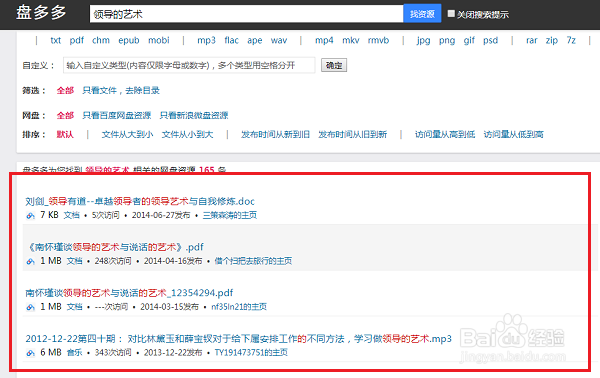Filter by rmvb file type
Viewport: 600px width, 378px height.
pos(378,40)
